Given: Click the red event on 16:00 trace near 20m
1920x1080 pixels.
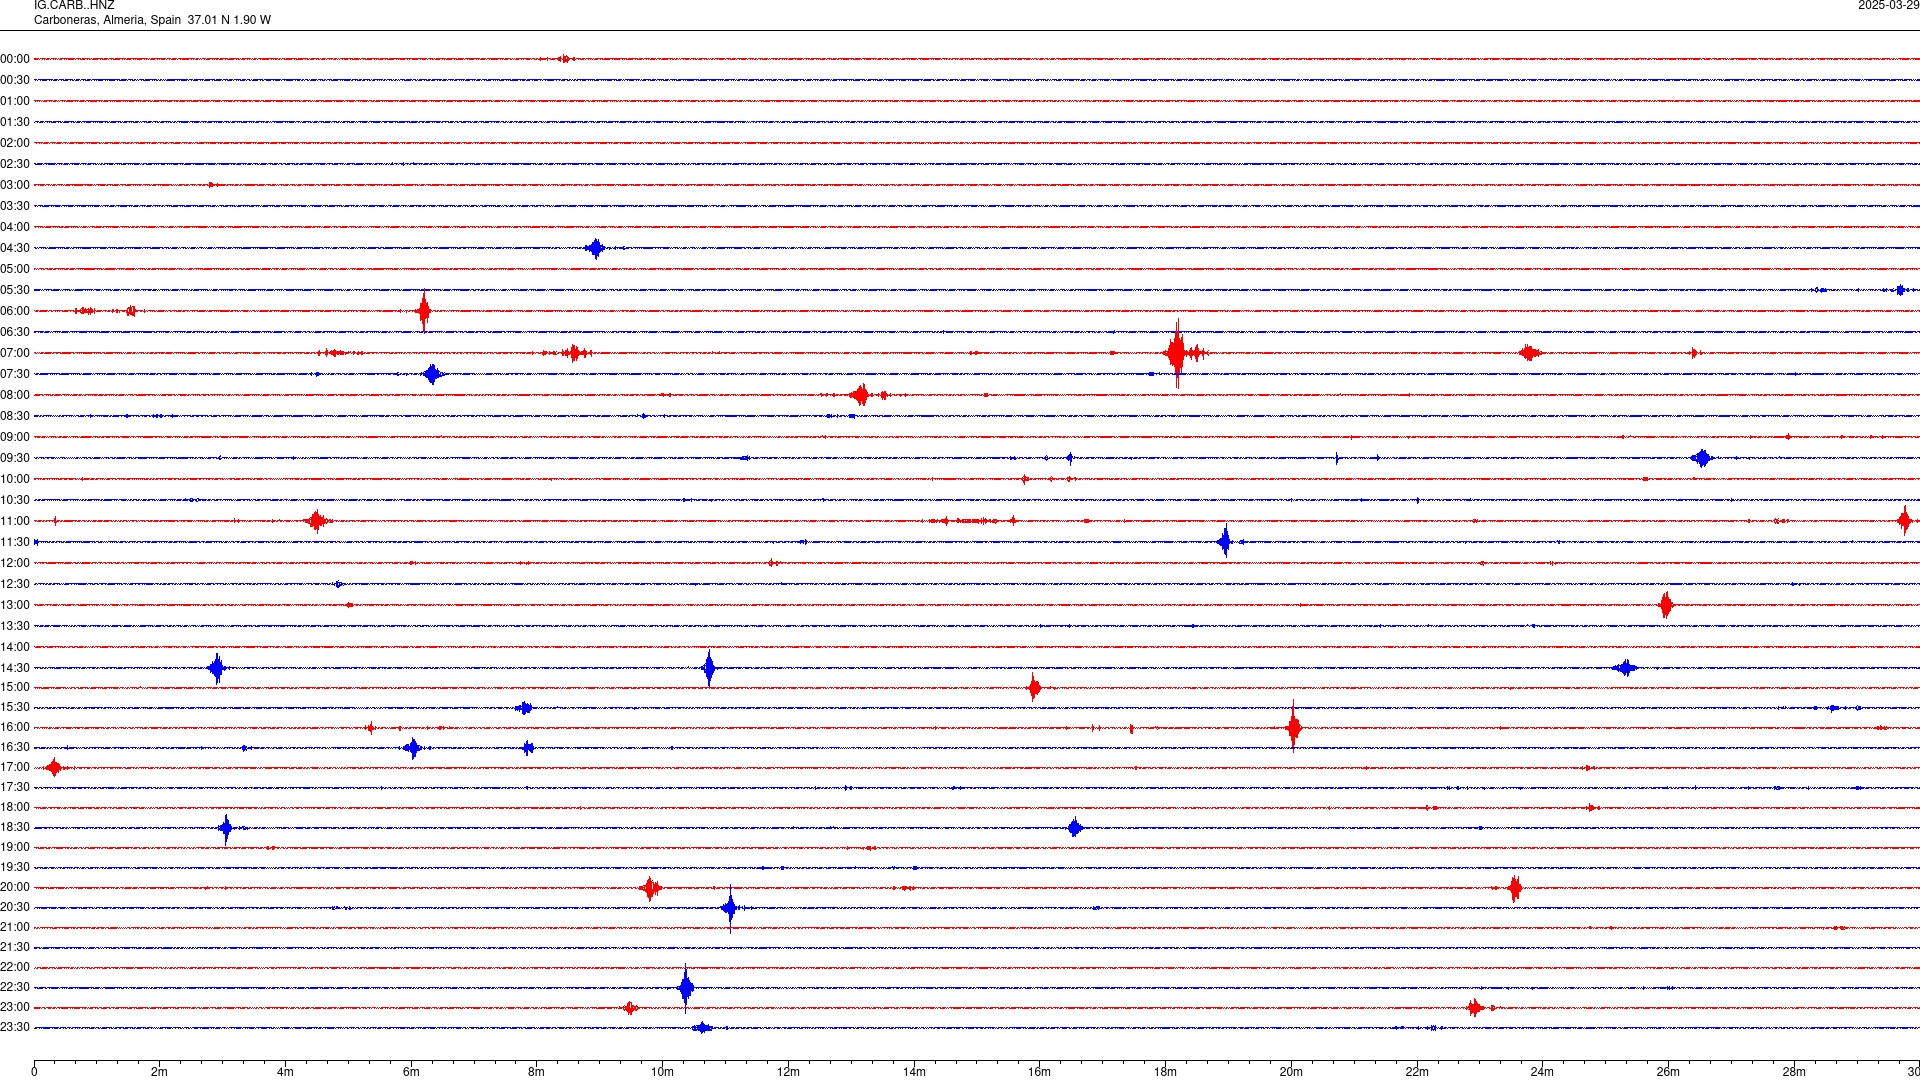Looking at the screenshot, I should tap(1293, 727).
